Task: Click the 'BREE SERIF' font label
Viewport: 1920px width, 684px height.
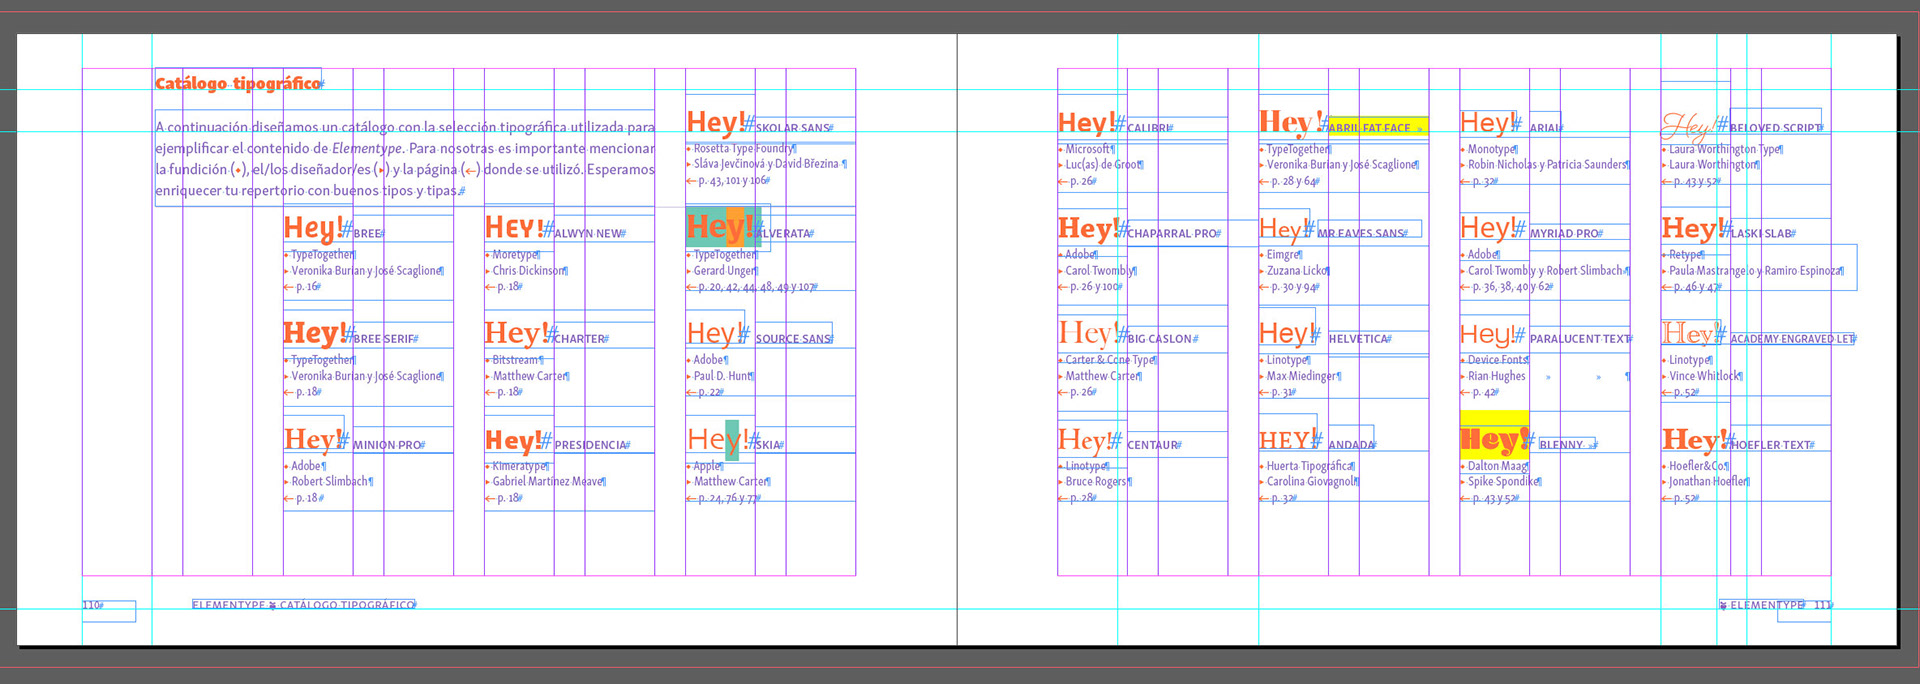Action: 384,339
